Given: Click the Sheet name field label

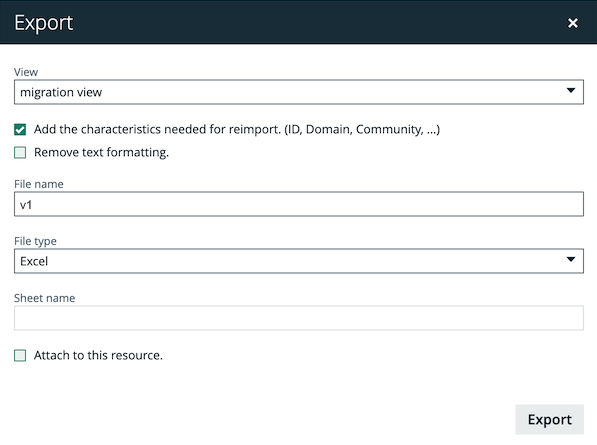Looking at the screenshot, I should [x=45, y=298].
